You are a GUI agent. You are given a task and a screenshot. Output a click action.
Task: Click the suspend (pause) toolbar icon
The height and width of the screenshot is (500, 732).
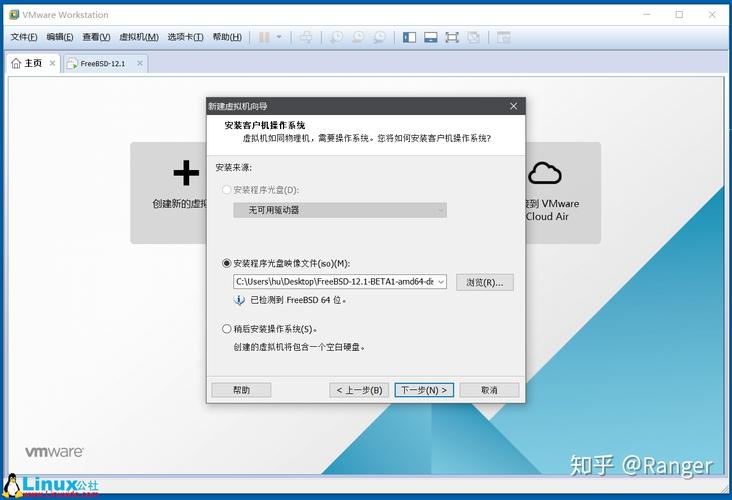264,37
